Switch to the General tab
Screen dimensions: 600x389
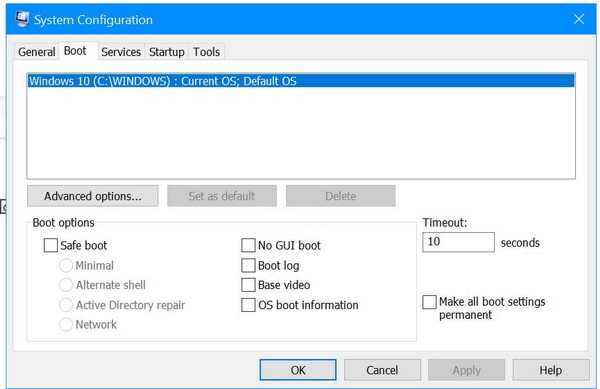click(x=37, y=52)
